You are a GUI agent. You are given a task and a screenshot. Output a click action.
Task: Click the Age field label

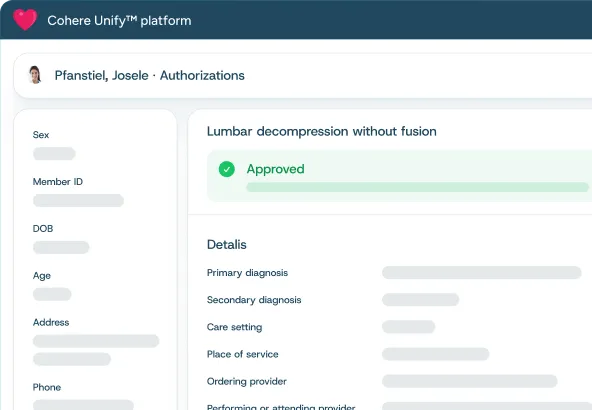(42, 276)
